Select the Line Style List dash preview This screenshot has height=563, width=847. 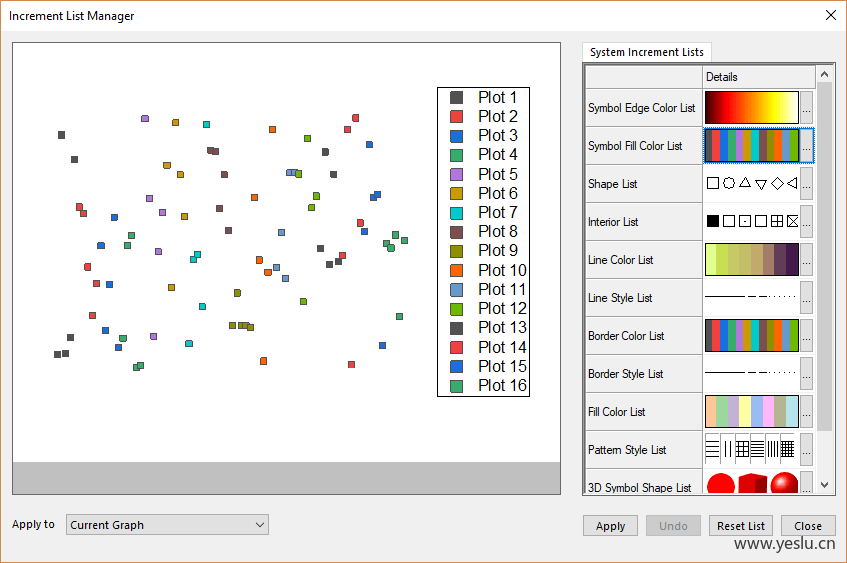[751, 298]
